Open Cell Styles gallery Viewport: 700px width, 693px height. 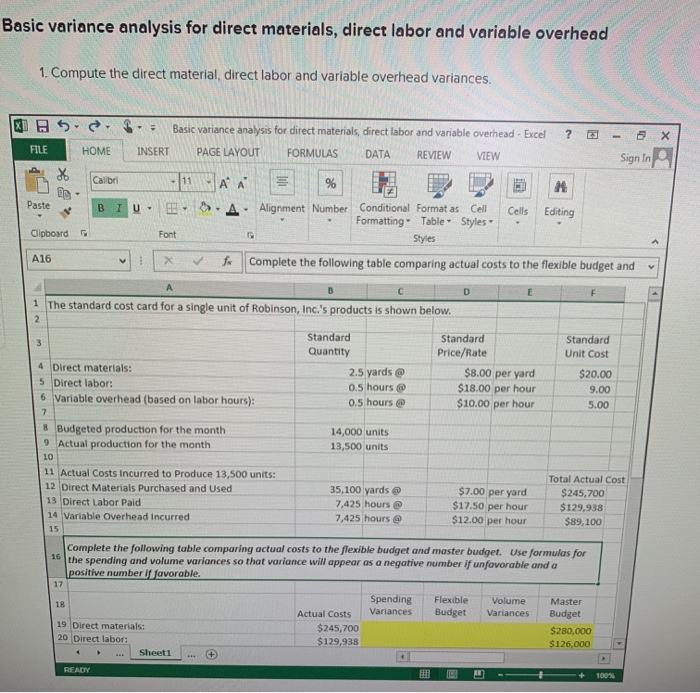(478, 200)
